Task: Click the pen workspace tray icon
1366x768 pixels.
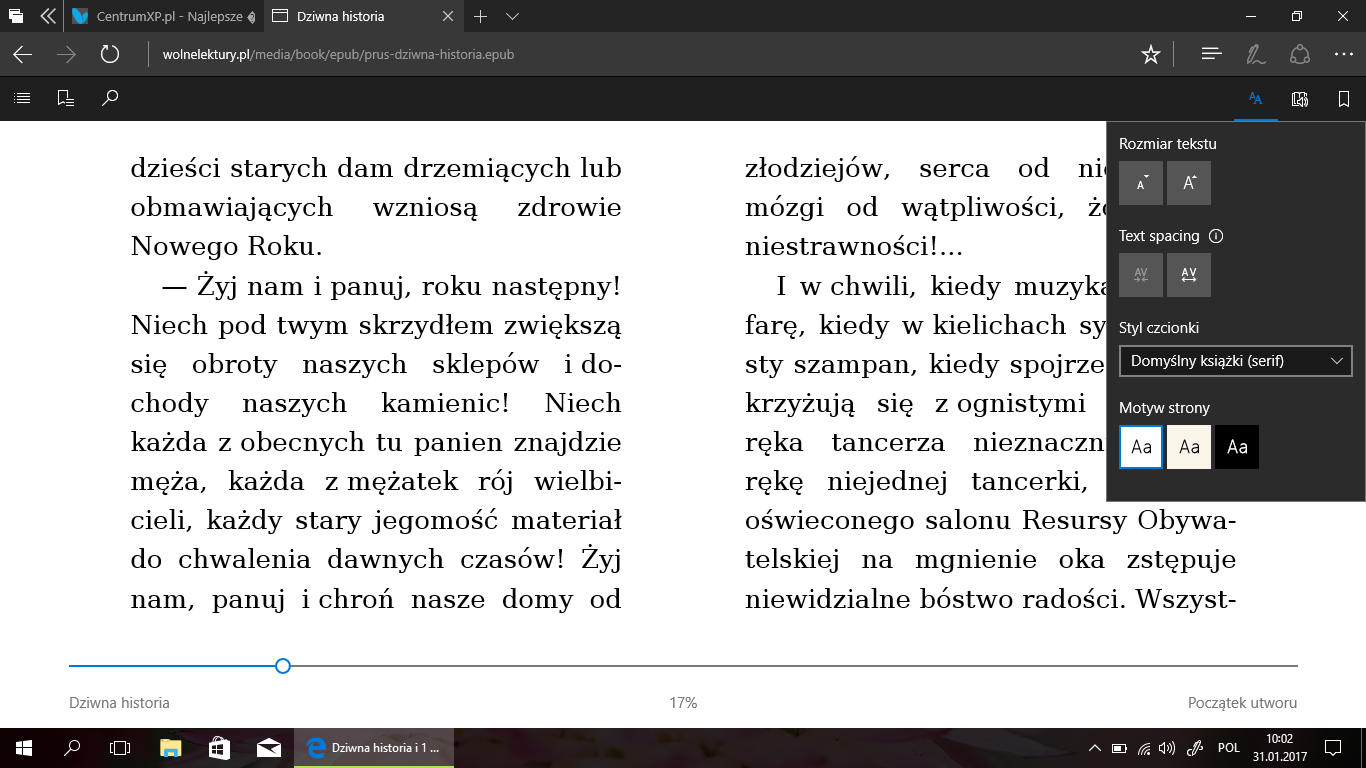Action: point(1193,747)
